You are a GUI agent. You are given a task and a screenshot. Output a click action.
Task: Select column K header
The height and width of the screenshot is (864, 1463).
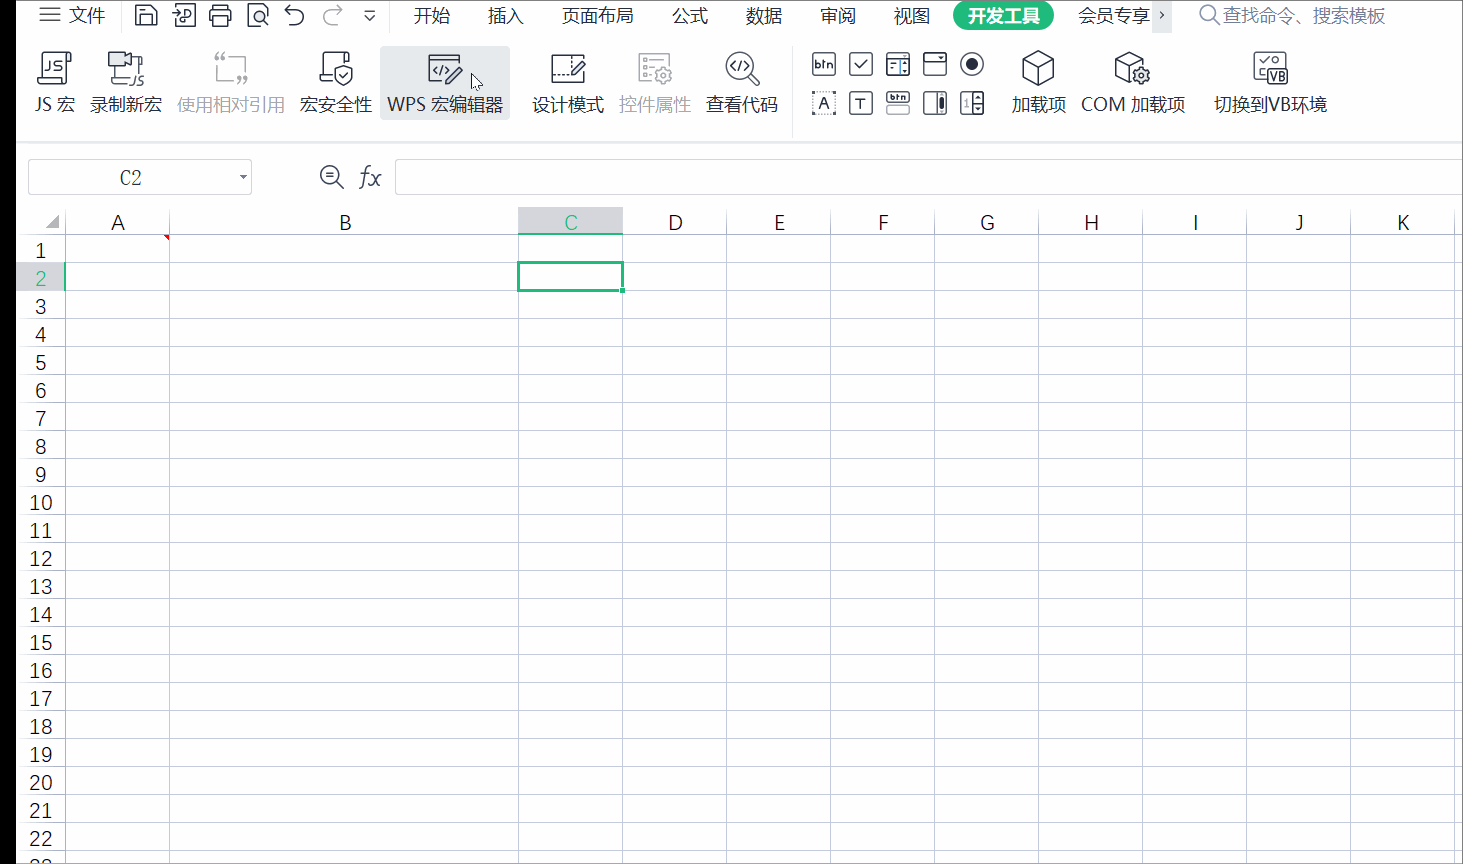[1403, 222]
